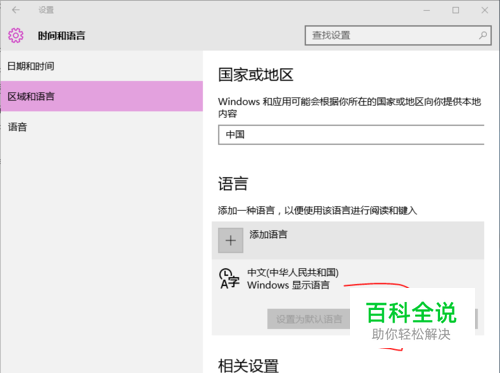Click the 设置为默认语言 button

[309, 319]
